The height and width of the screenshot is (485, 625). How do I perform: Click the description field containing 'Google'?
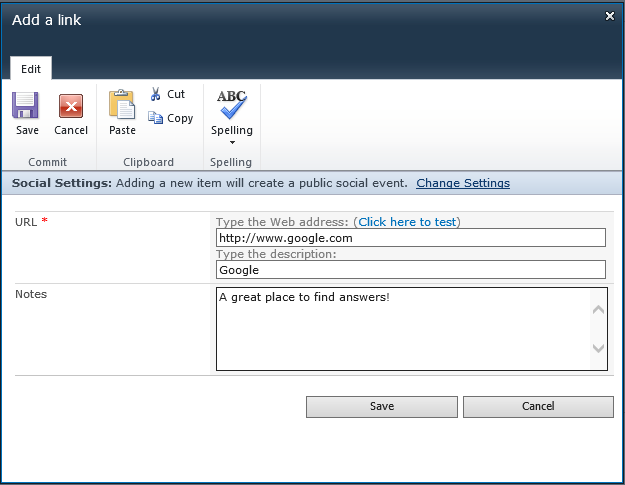click(410, 270)
